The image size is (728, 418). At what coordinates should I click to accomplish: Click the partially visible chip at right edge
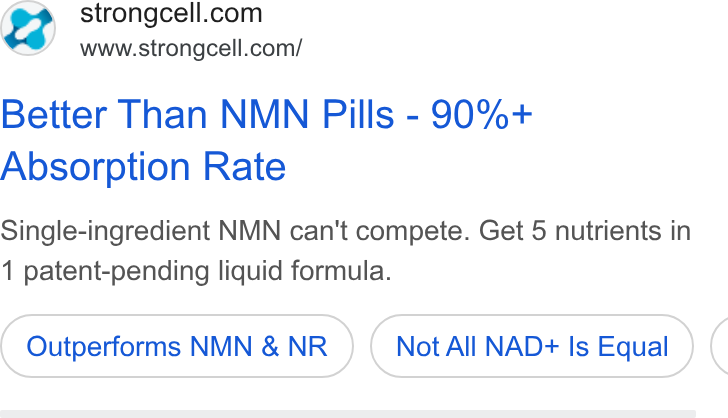point(720,346)
